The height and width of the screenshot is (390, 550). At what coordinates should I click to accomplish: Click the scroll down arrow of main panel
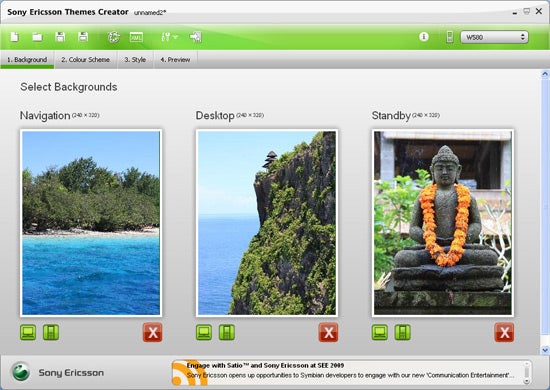pyautogui.click(x=545, y=350)
